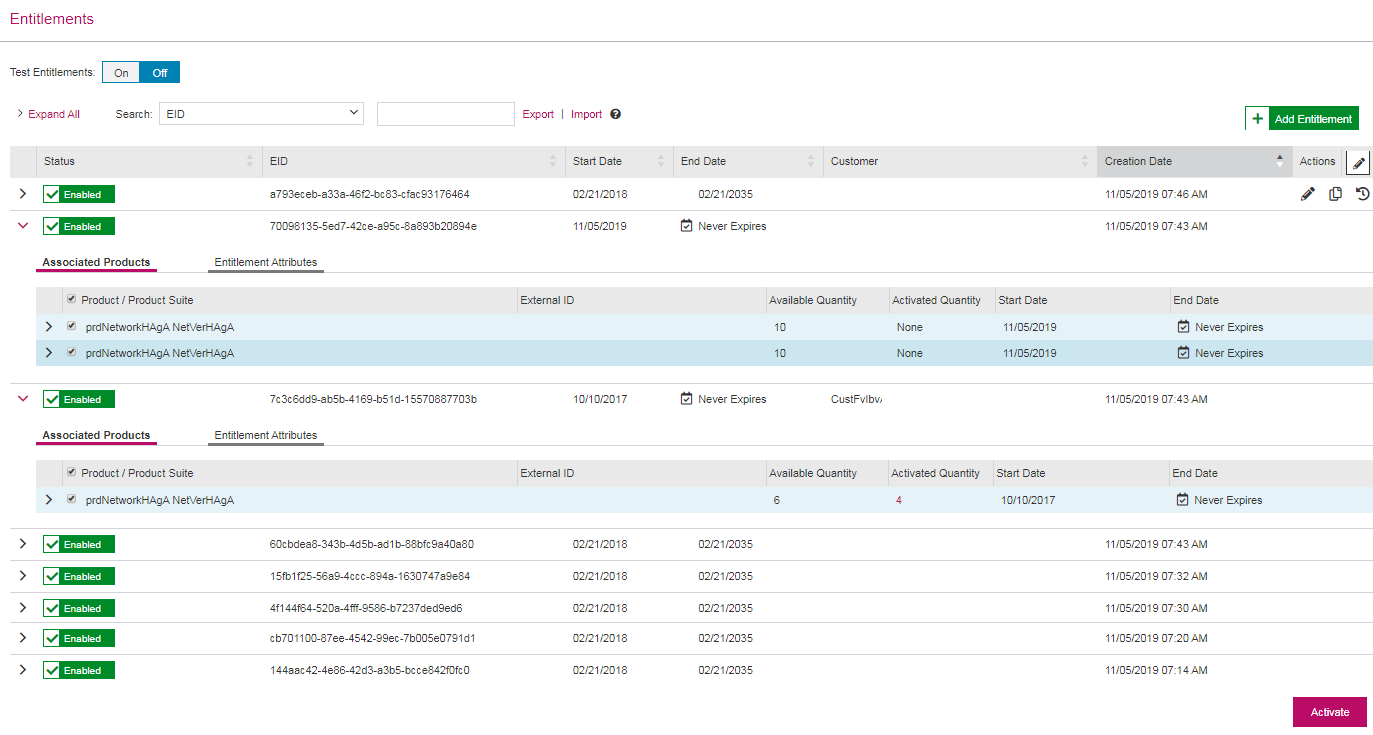
Task: Open the Search field EID dropdown
Action: click(261, 114)
